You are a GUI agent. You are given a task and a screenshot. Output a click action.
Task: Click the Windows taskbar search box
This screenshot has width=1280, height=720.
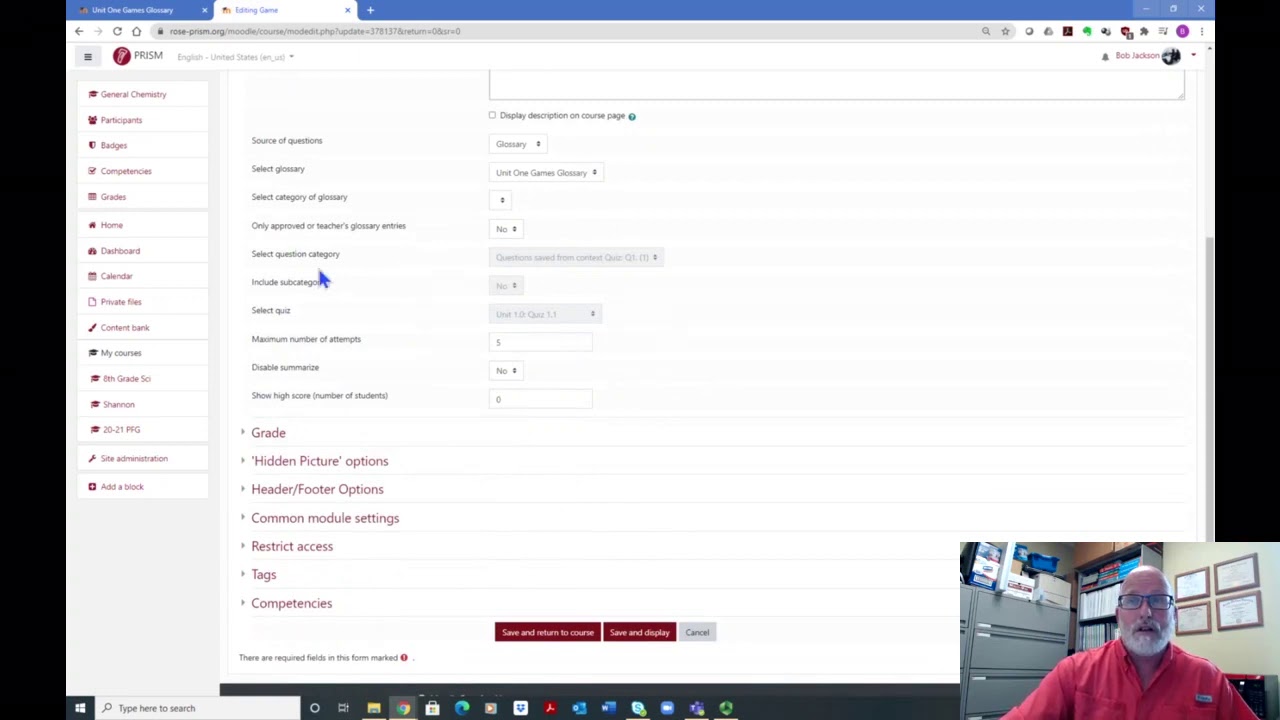point(196,708)
